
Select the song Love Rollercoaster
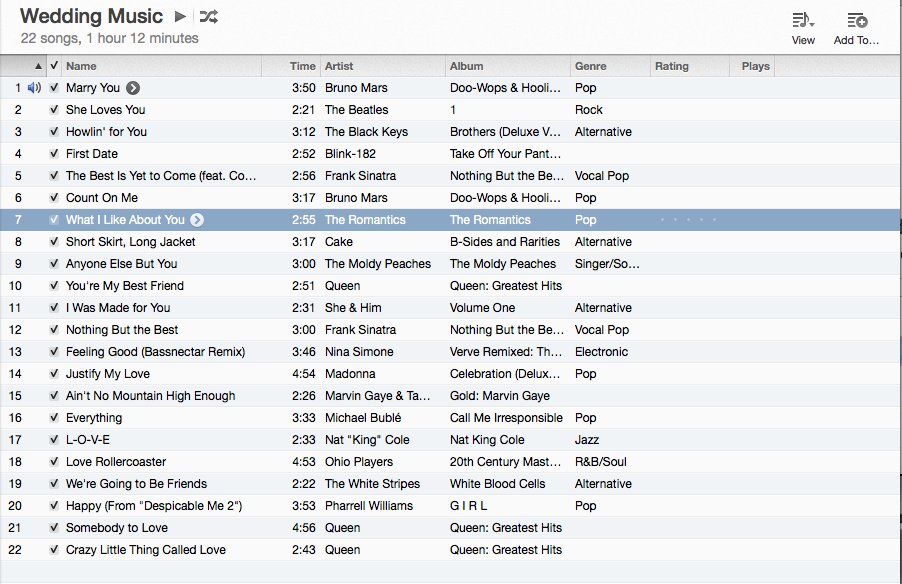pos(116,462)
